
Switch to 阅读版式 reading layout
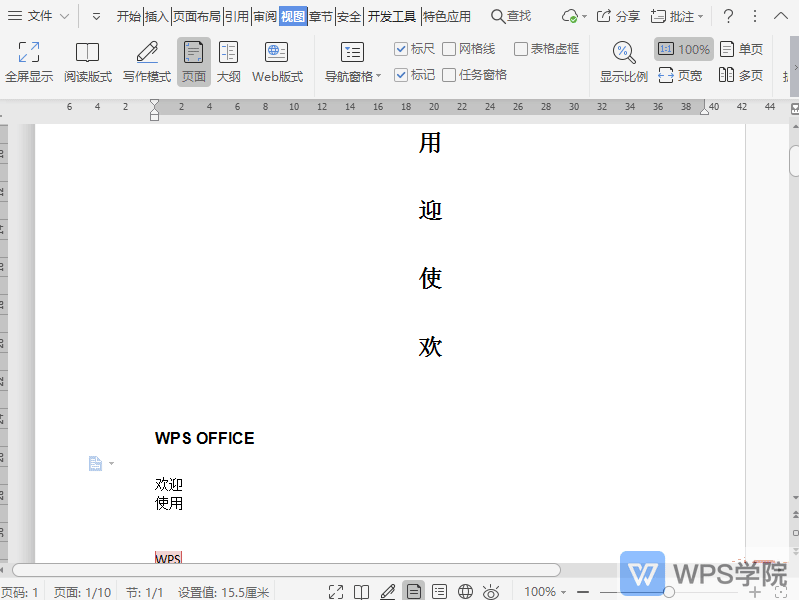point(88,62)
